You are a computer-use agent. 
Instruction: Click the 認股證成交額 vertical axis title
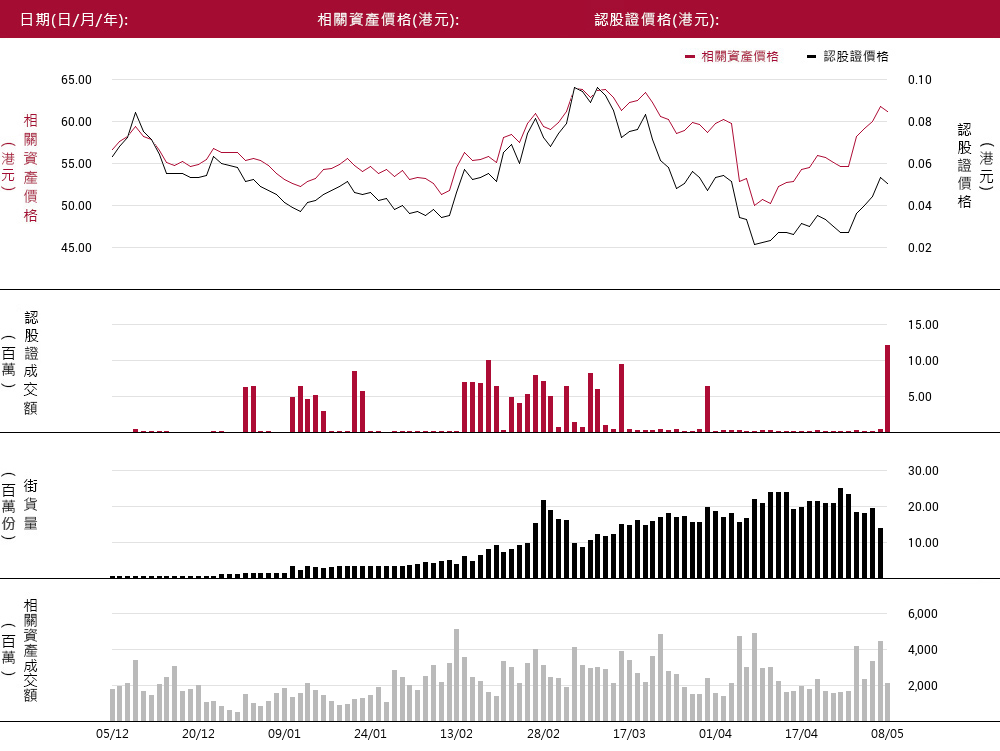(31, 363)
